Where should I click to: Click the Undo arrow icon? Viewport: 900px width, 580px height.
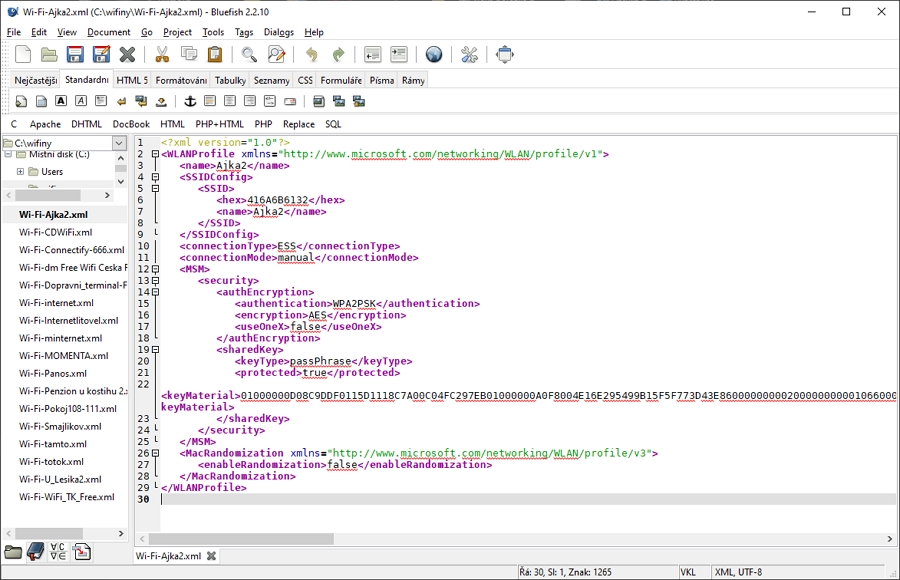coord(312,55)
